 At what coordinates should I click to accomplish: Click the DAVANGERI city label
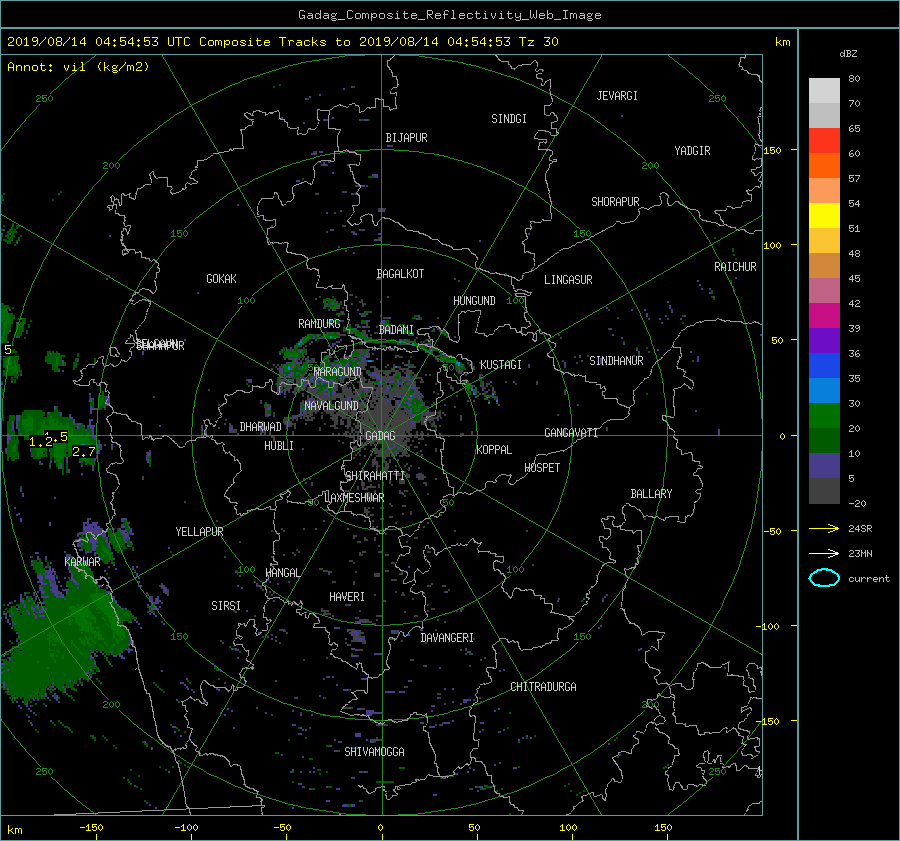(447, 638)
